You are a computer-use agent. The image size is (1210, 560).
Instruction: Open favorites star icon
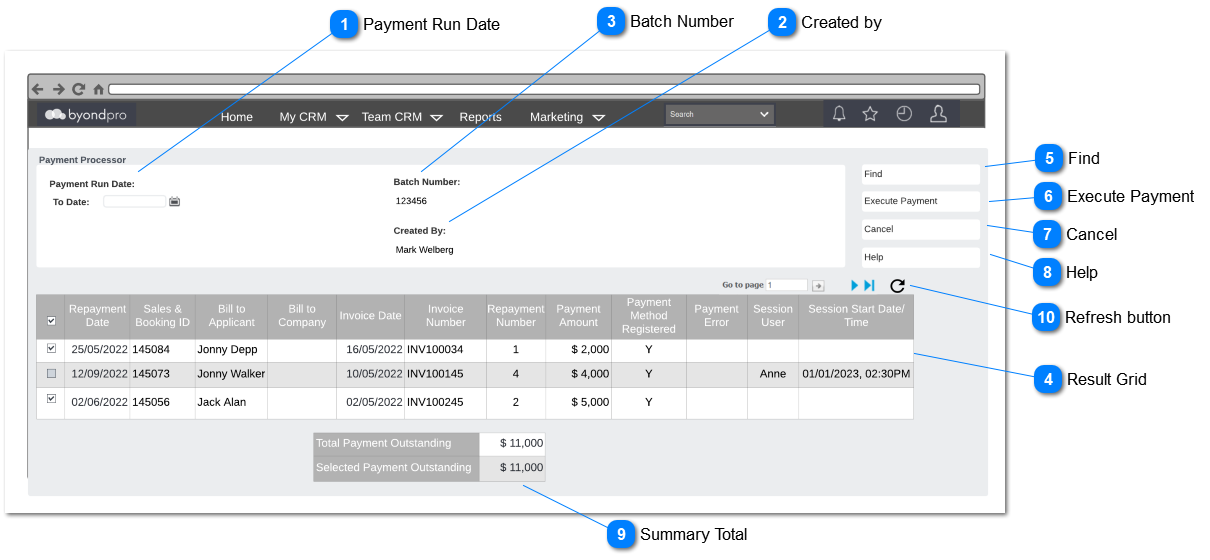(x=870, y=114)
